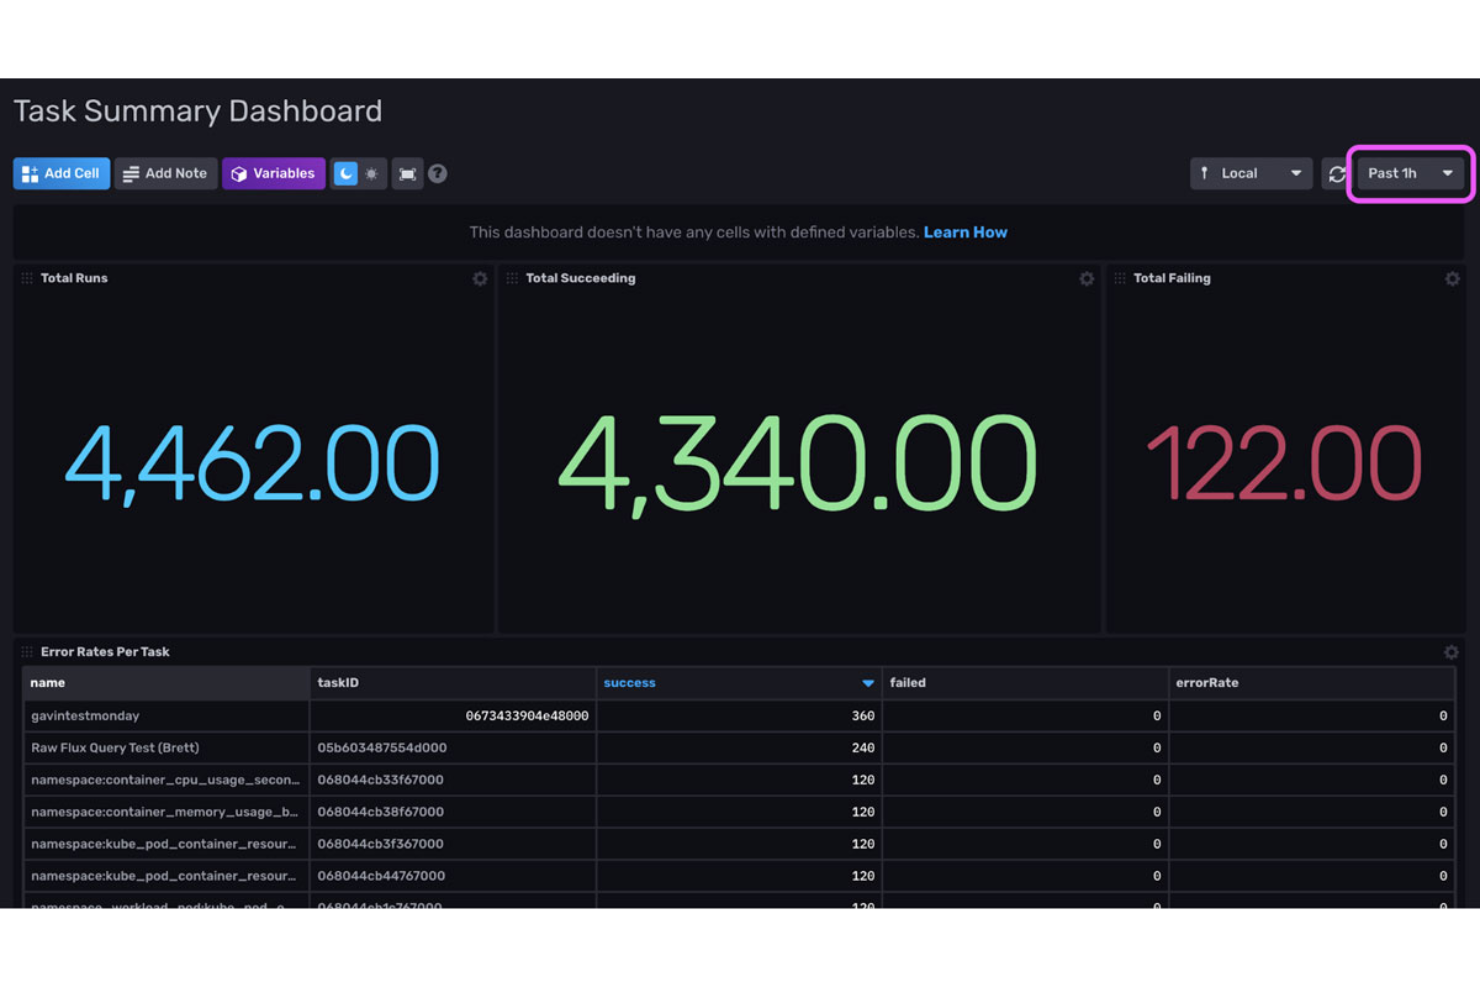
Task: Click the Learn How link
Action: click(965, 232)
